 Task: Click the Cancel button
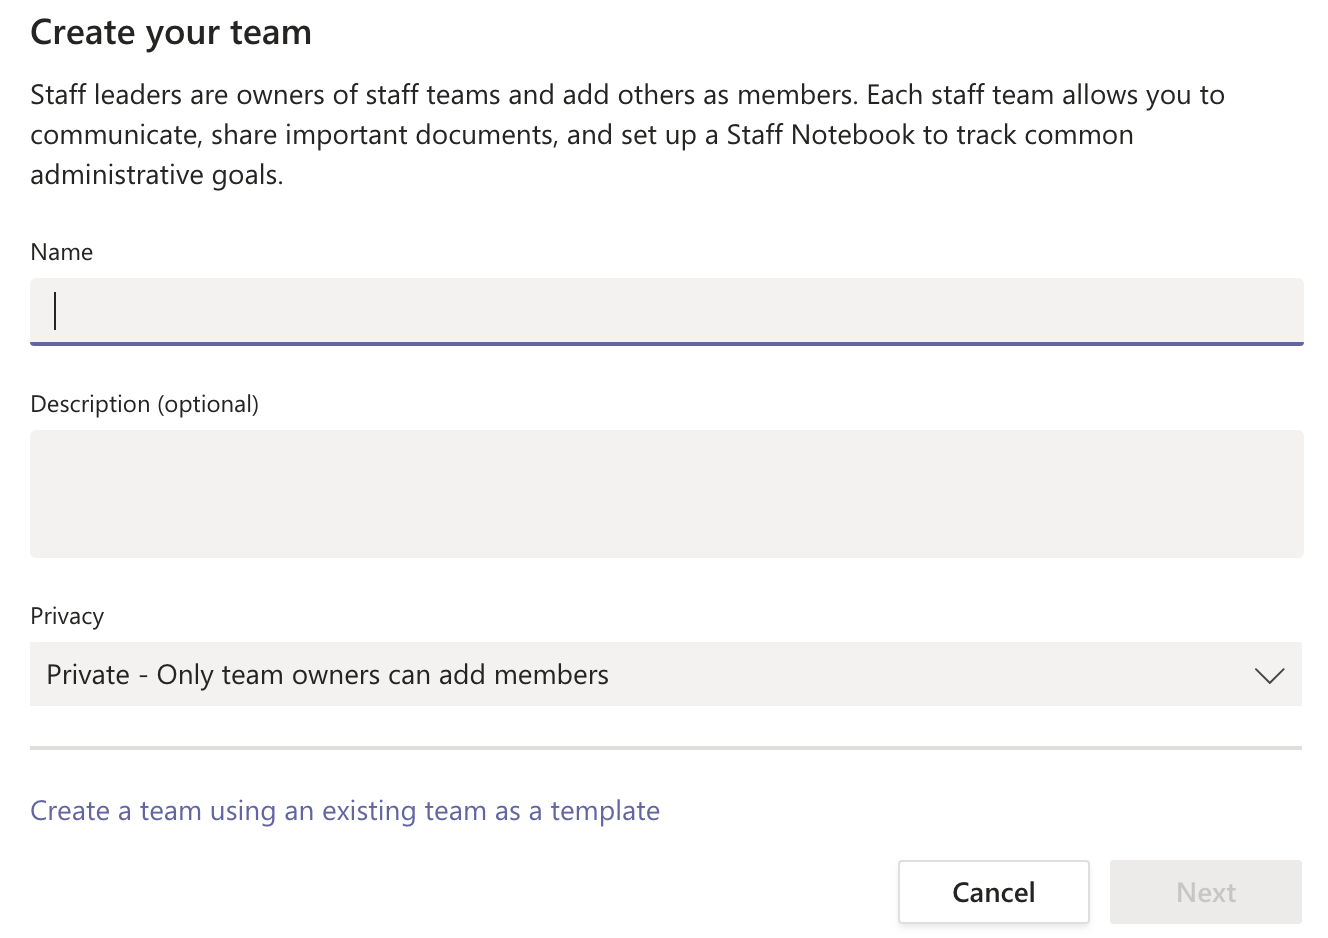click(994, 892)
